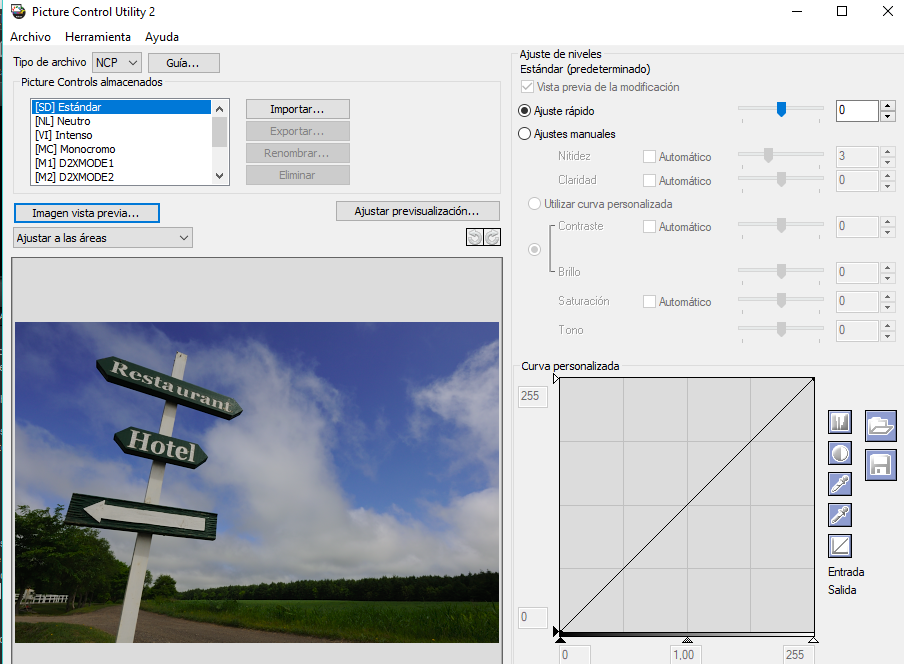Select [M1] D2XMODE1 in the Picture Controls list

tap(122, 163)
